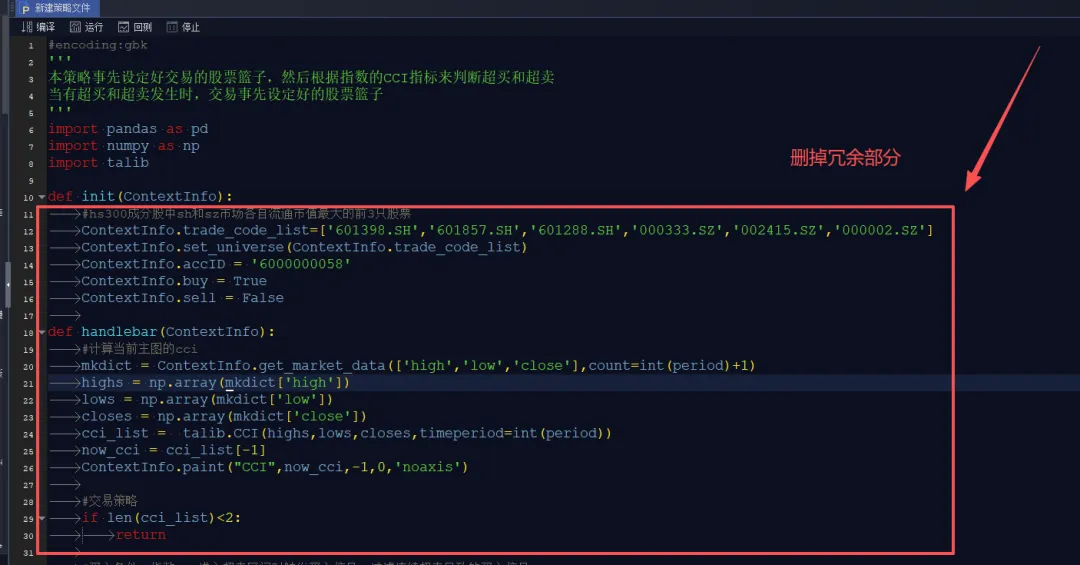This screenshot has width=1080, height=565.
Task: Click the import pandas as pd line
Action: (128, 129)
